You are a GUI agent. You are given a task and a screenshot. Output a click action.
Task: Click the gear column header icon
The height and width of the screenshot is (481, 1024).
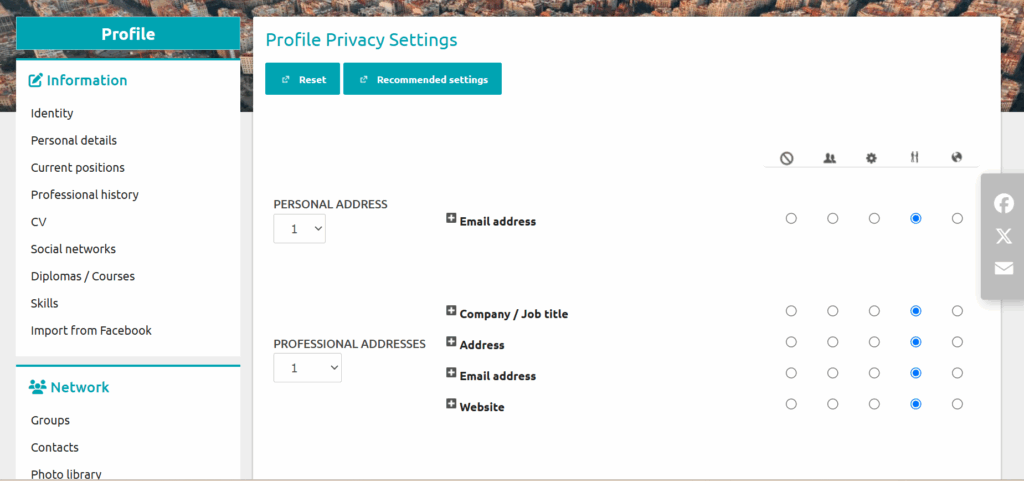click(x=871, y=158)
